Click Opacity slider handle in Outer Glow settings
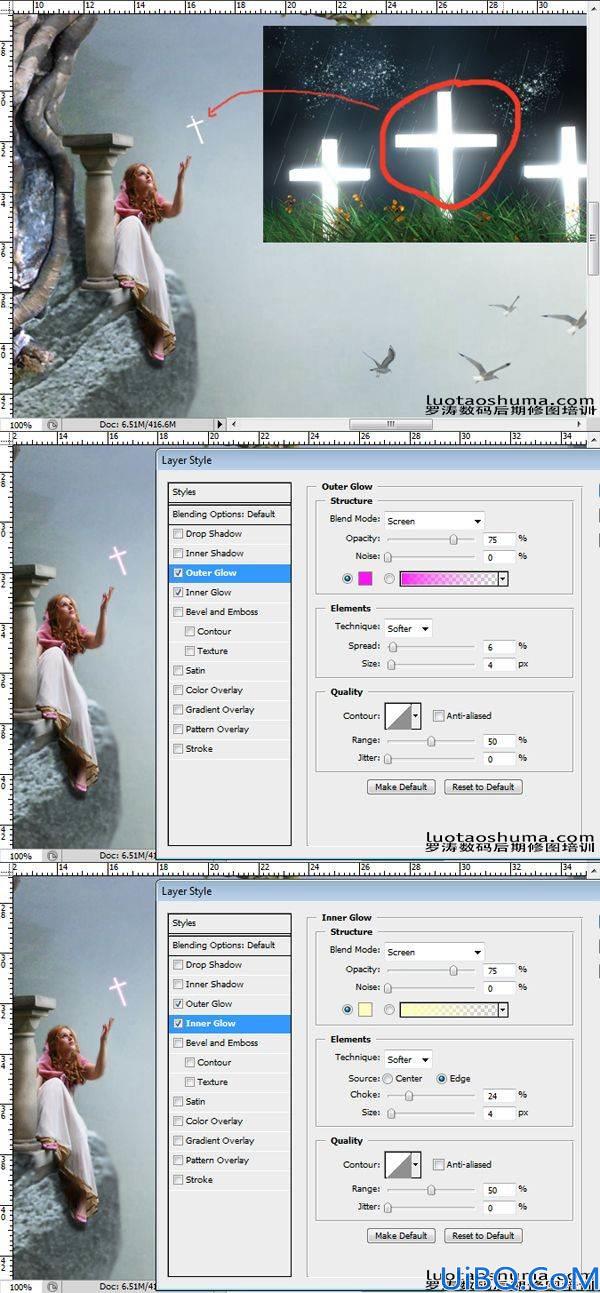The image size is (600, 1293). click(x=453, y=539)
